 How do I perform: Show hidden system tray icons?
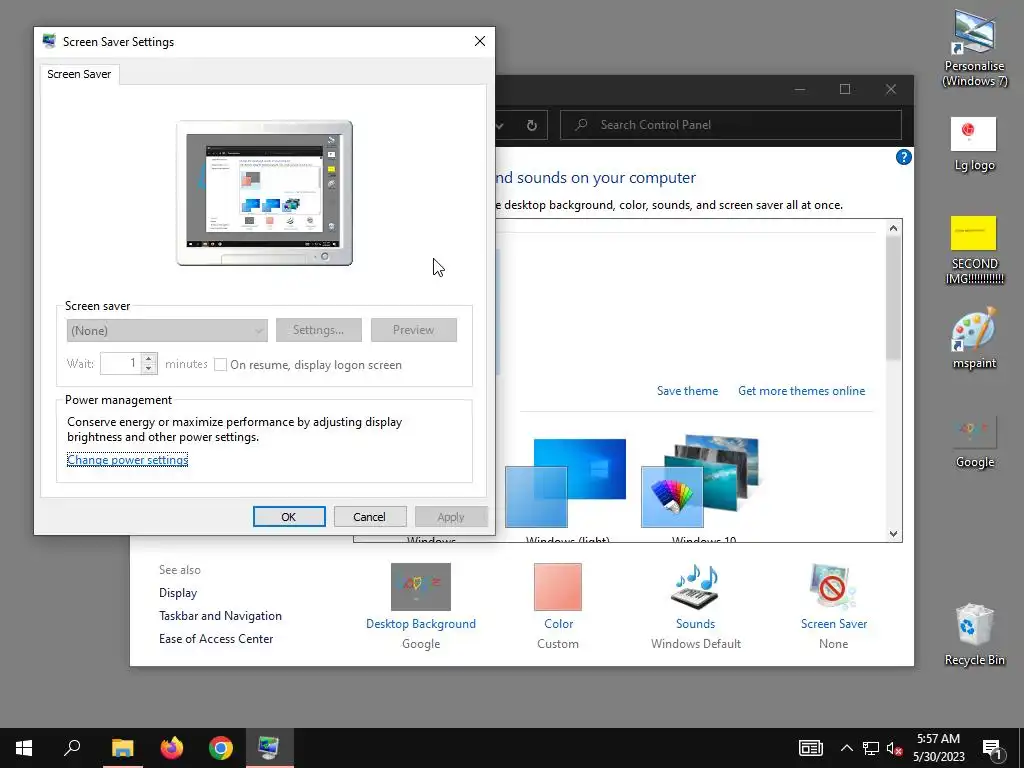point(846,748)
